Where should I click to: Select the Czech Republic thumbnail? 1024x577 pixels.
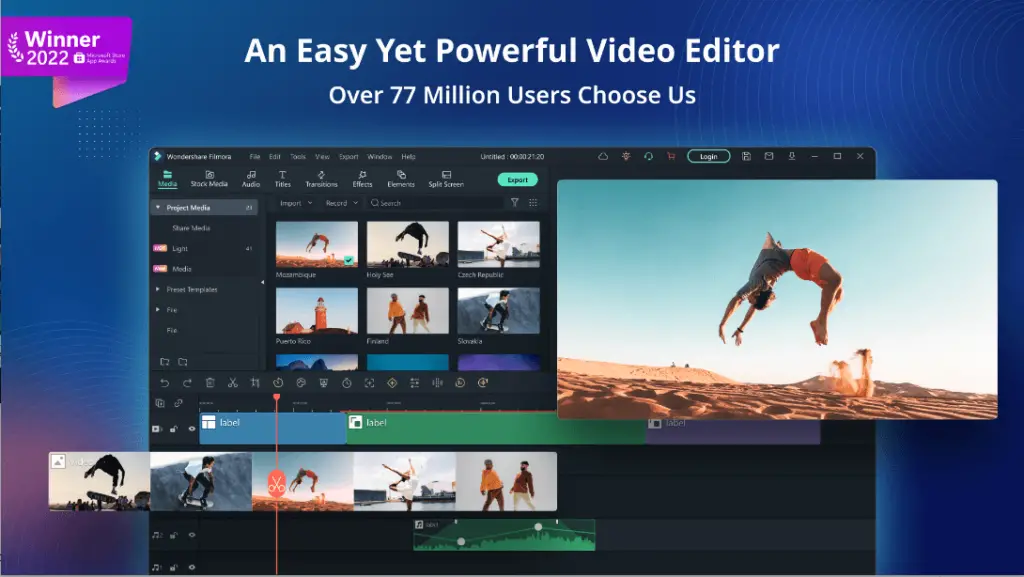click(498, 244)
